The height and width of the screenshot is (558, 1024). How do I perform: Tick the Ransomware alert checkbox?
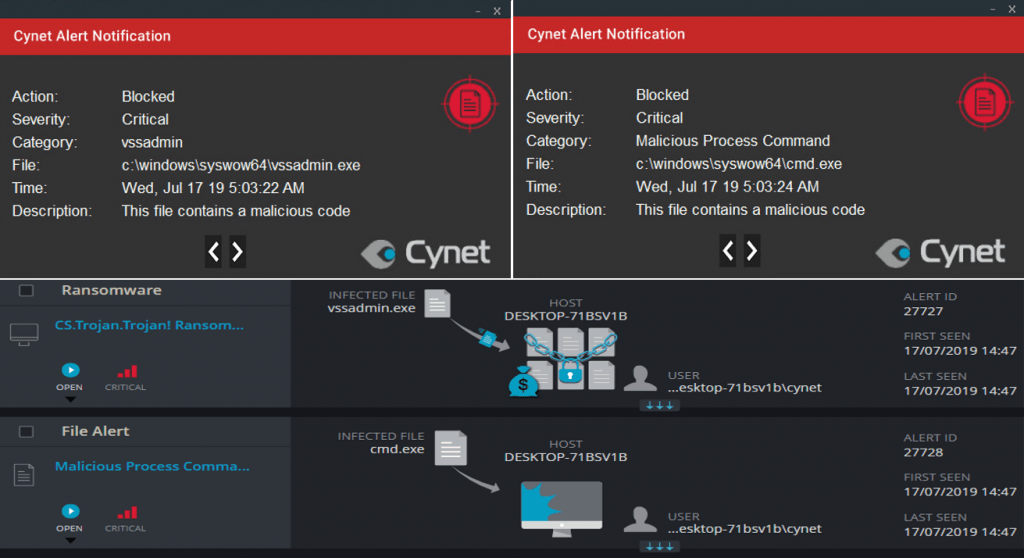26,291
